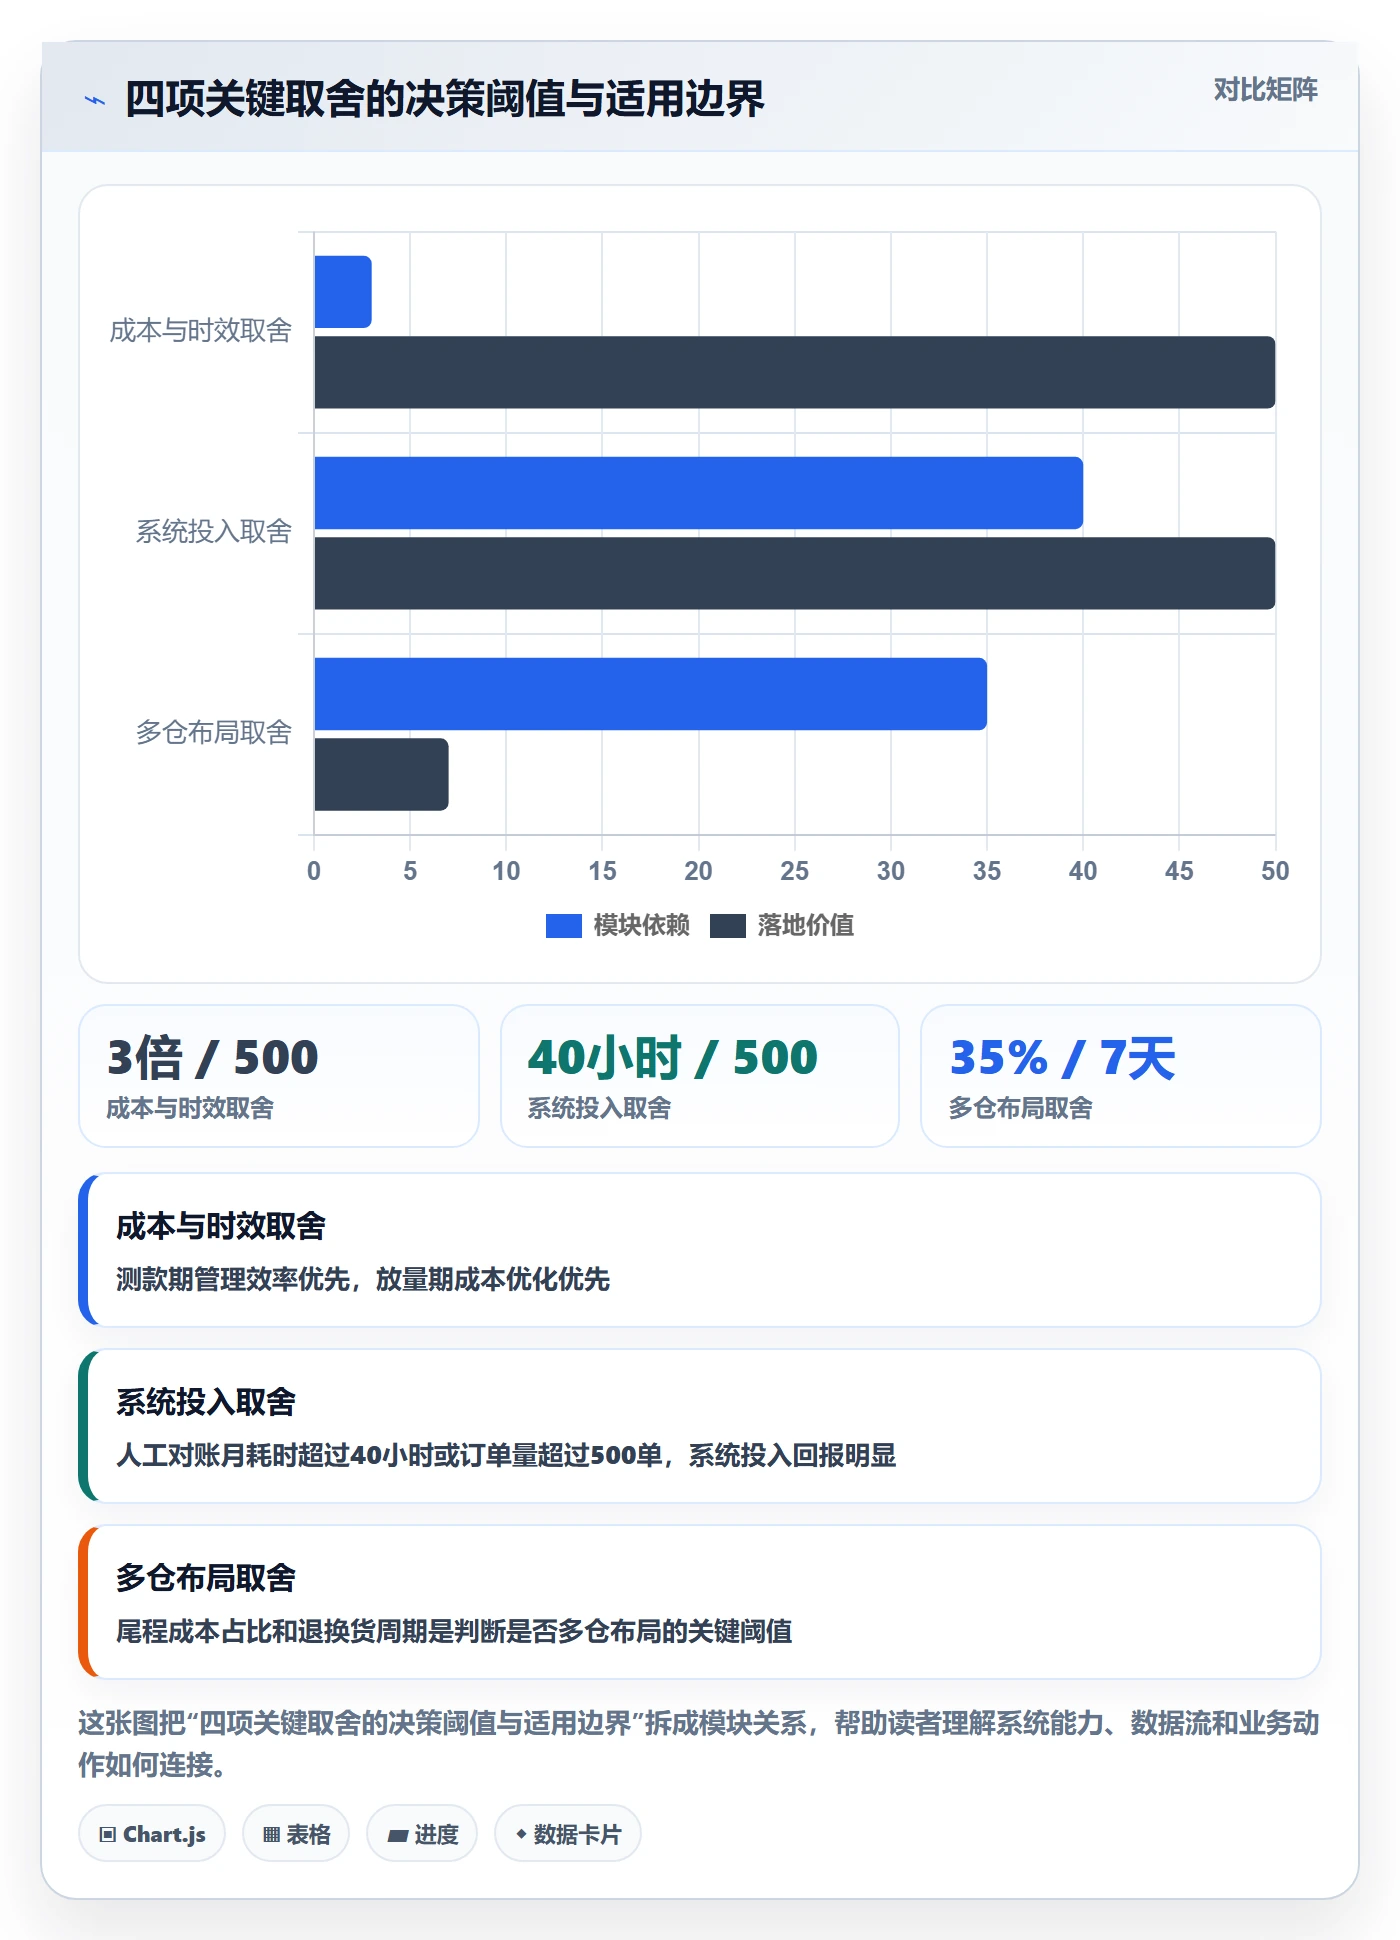Click the grid icon in the 表格 chip
Screen dimensions: 1400x1940
271,1835
